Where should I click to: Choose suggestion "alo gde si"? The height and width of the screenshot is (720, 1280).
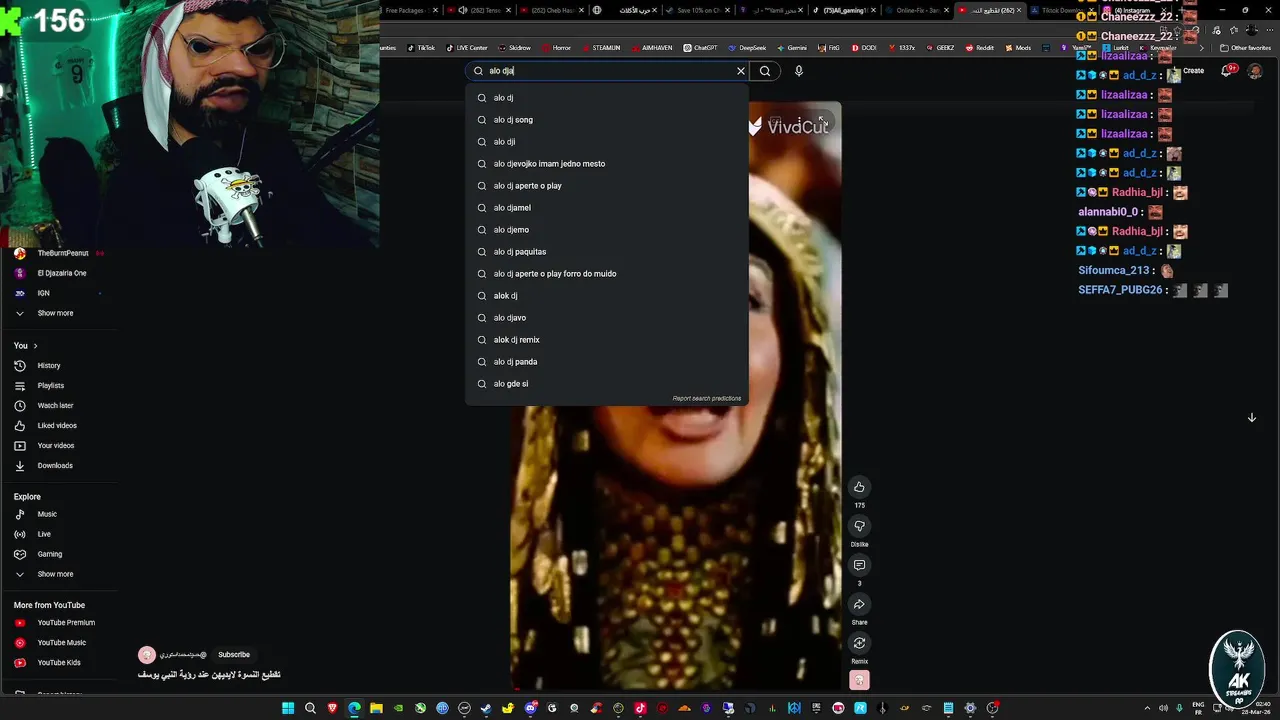tap(607, 384)
